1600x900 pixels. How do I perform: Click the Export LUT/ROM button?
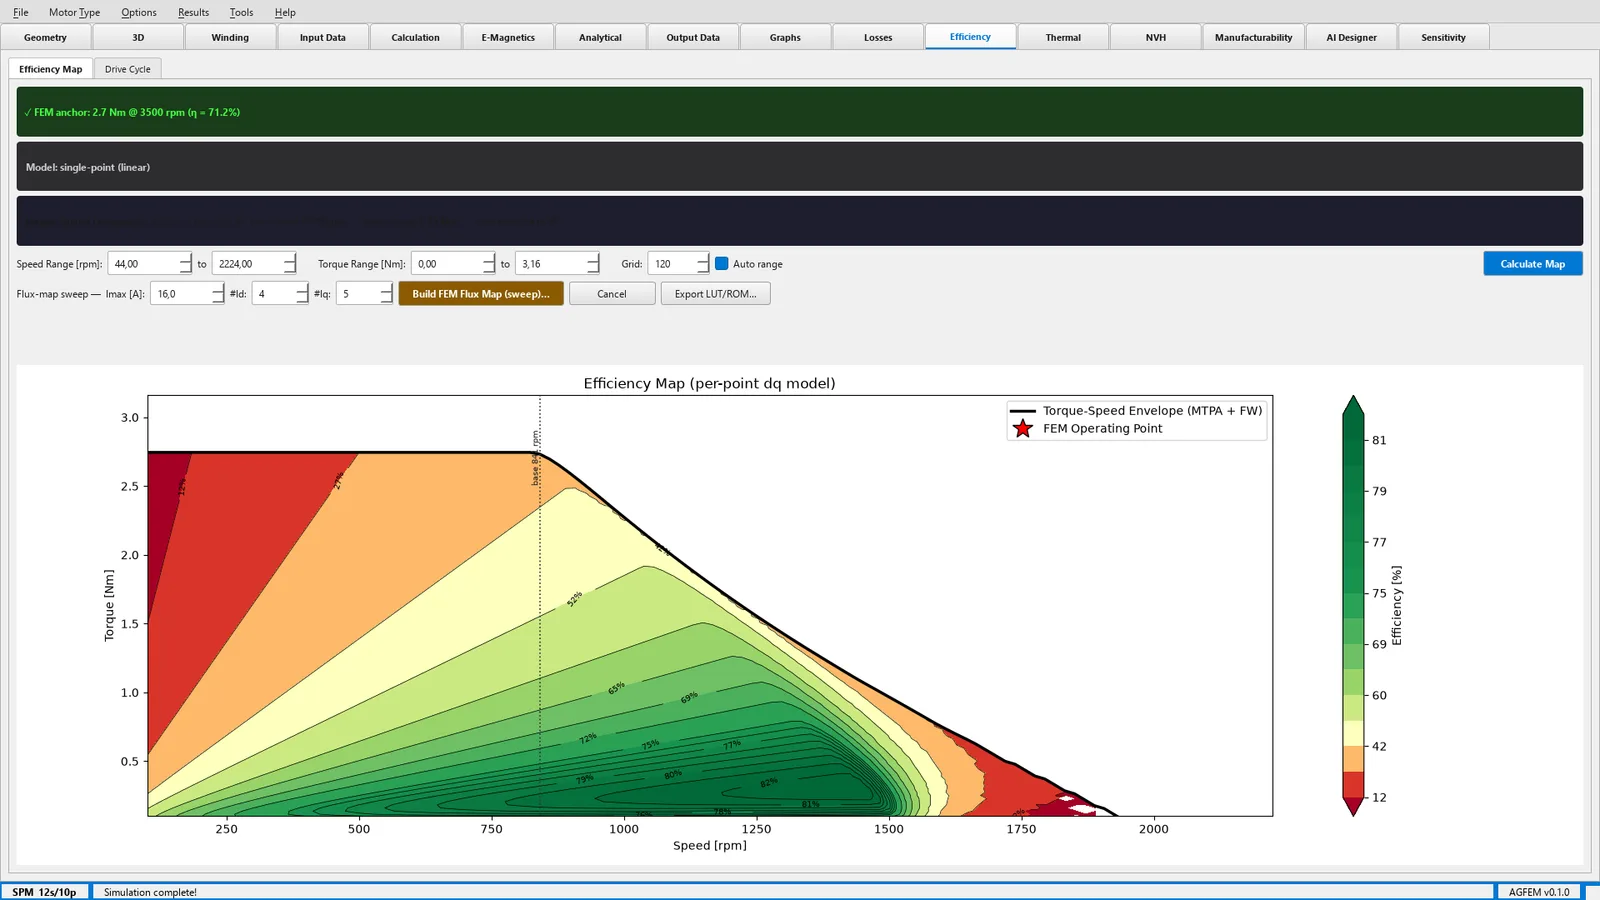(x=715, y=294)
